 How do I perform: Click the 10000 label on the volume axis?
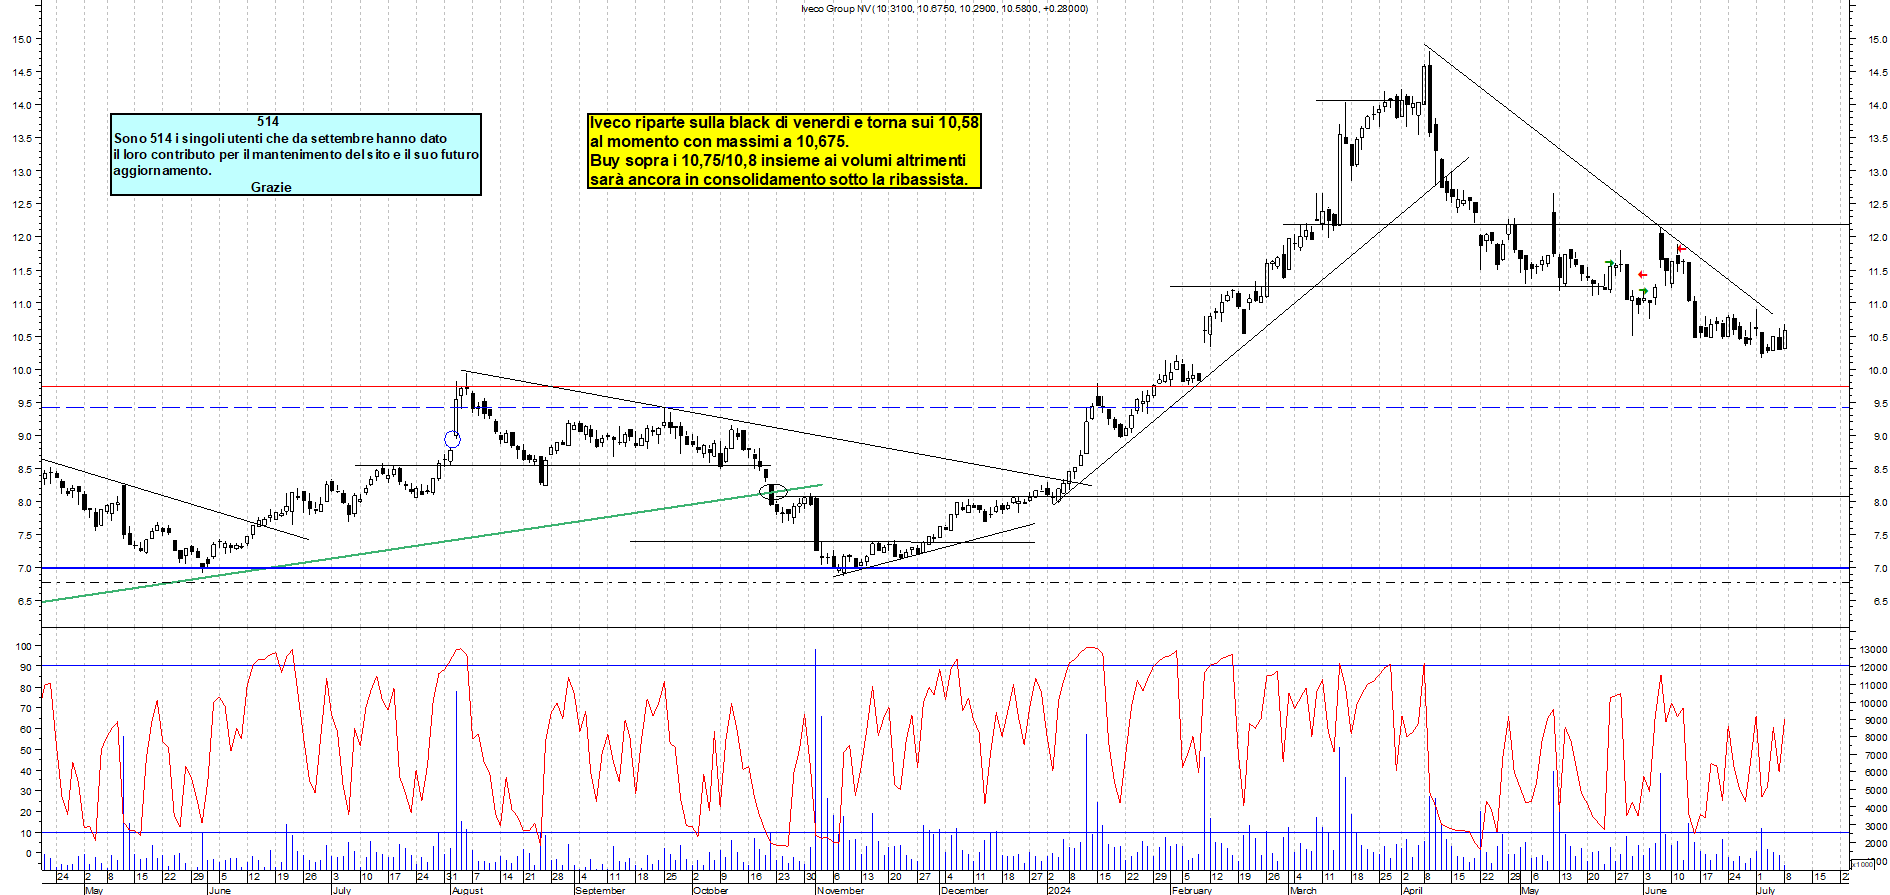coord(1873,704)
